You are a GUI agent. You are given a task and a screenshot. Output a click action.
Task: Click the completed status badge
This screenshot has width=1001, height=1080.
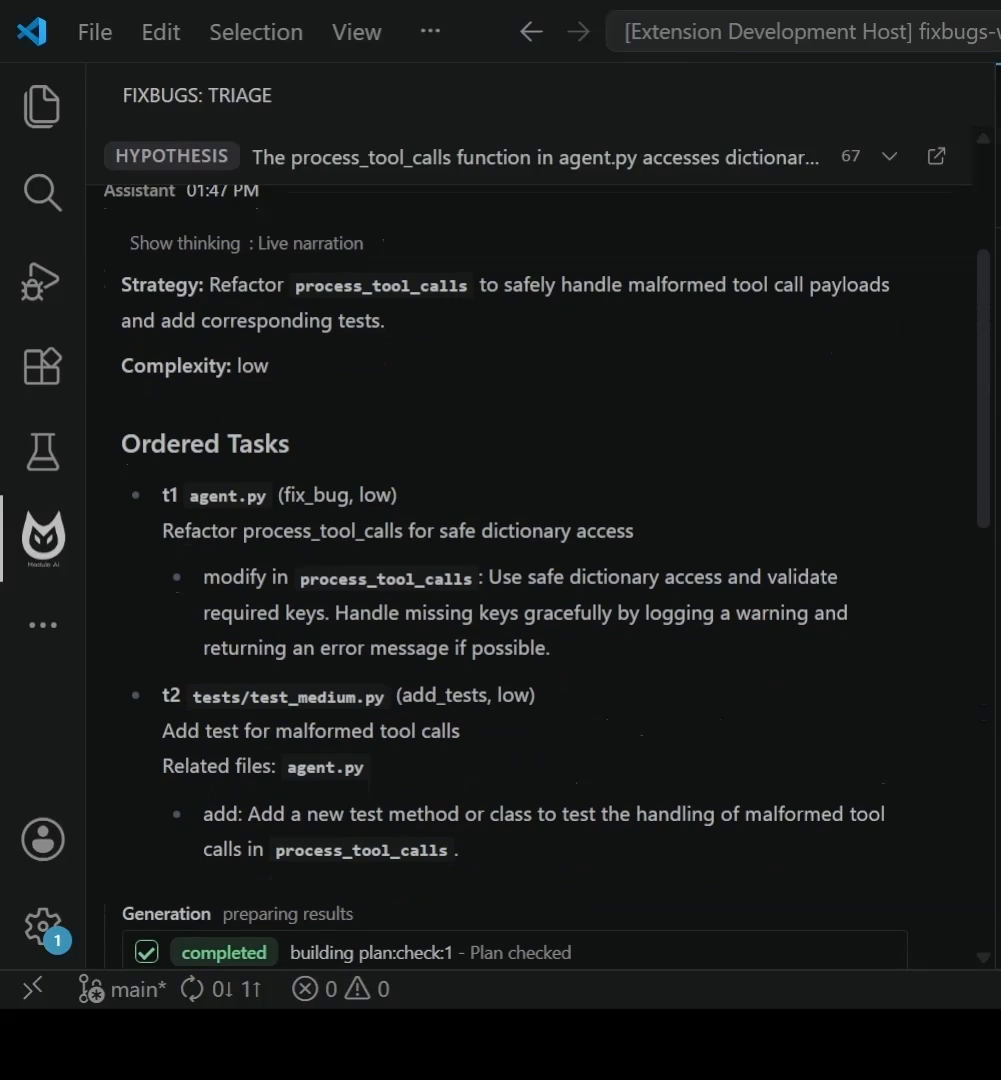coord(224,953)
